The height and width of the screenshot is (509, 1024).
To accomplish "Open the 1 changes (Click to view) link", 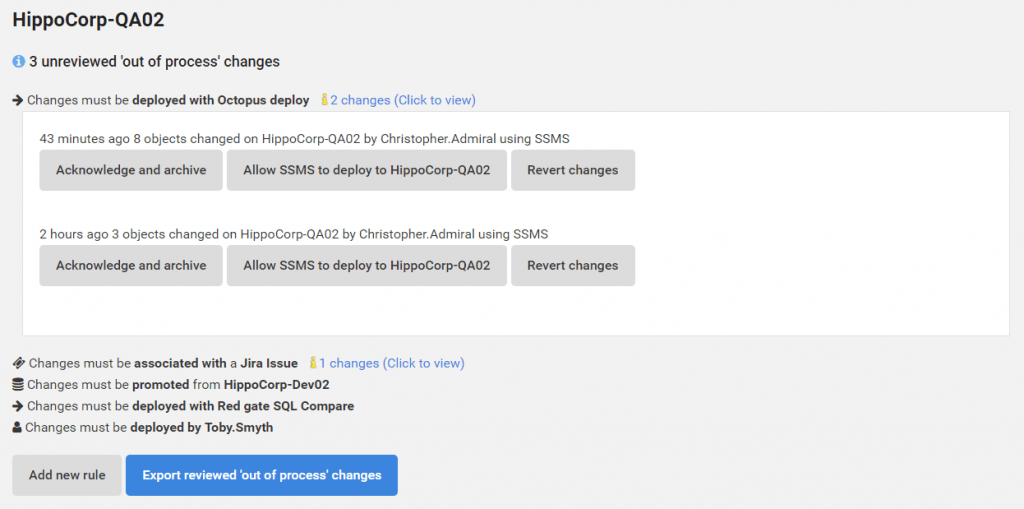I will tap(392, 363).
